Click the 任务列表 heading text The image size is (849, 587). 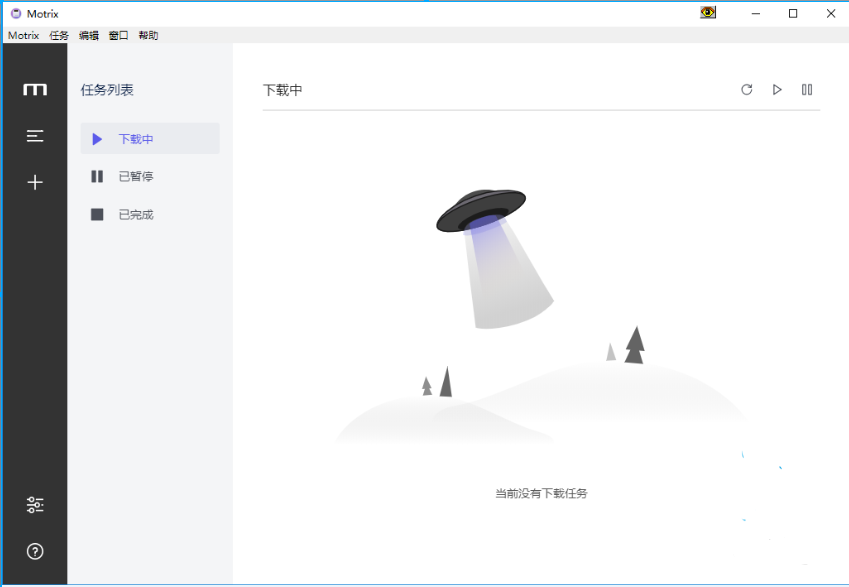tap(107, 90)
